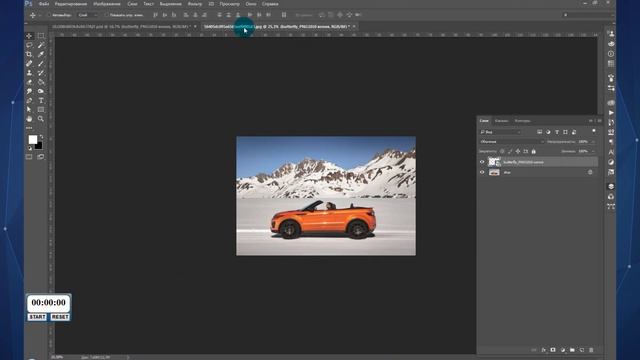The width and height of the screenshot is (640, 360).
Task: Change the screen mode
Action: [x=41, y=157]
